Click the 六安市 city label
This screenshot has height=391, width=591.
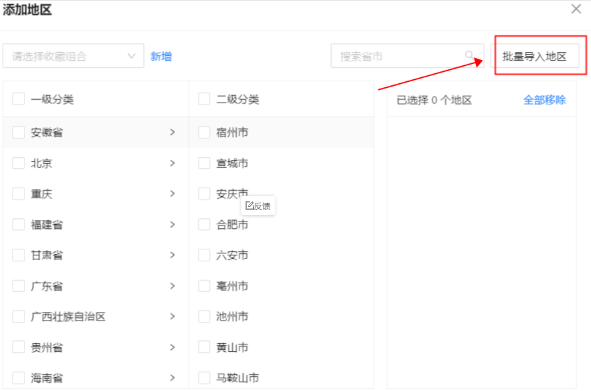[x=232, y=255]
